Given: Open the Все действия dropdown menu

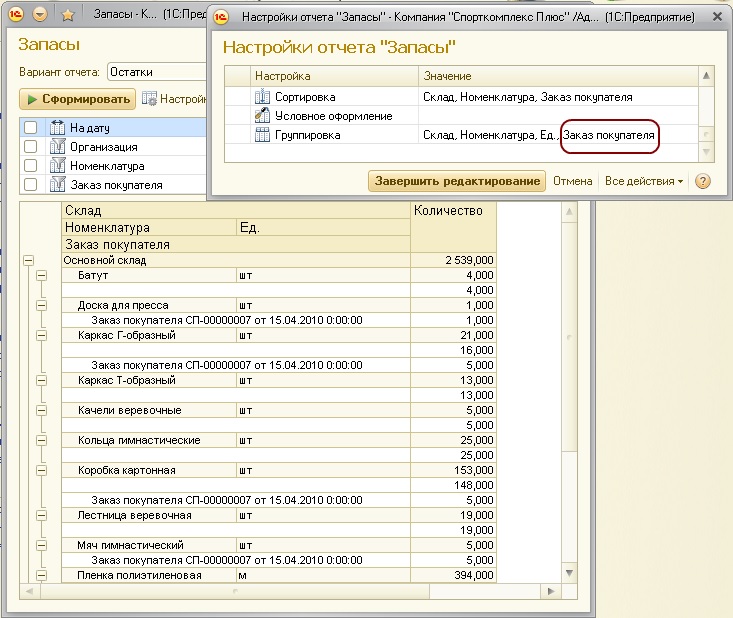Looking at the screenshot, I should (x=644, y=181).
